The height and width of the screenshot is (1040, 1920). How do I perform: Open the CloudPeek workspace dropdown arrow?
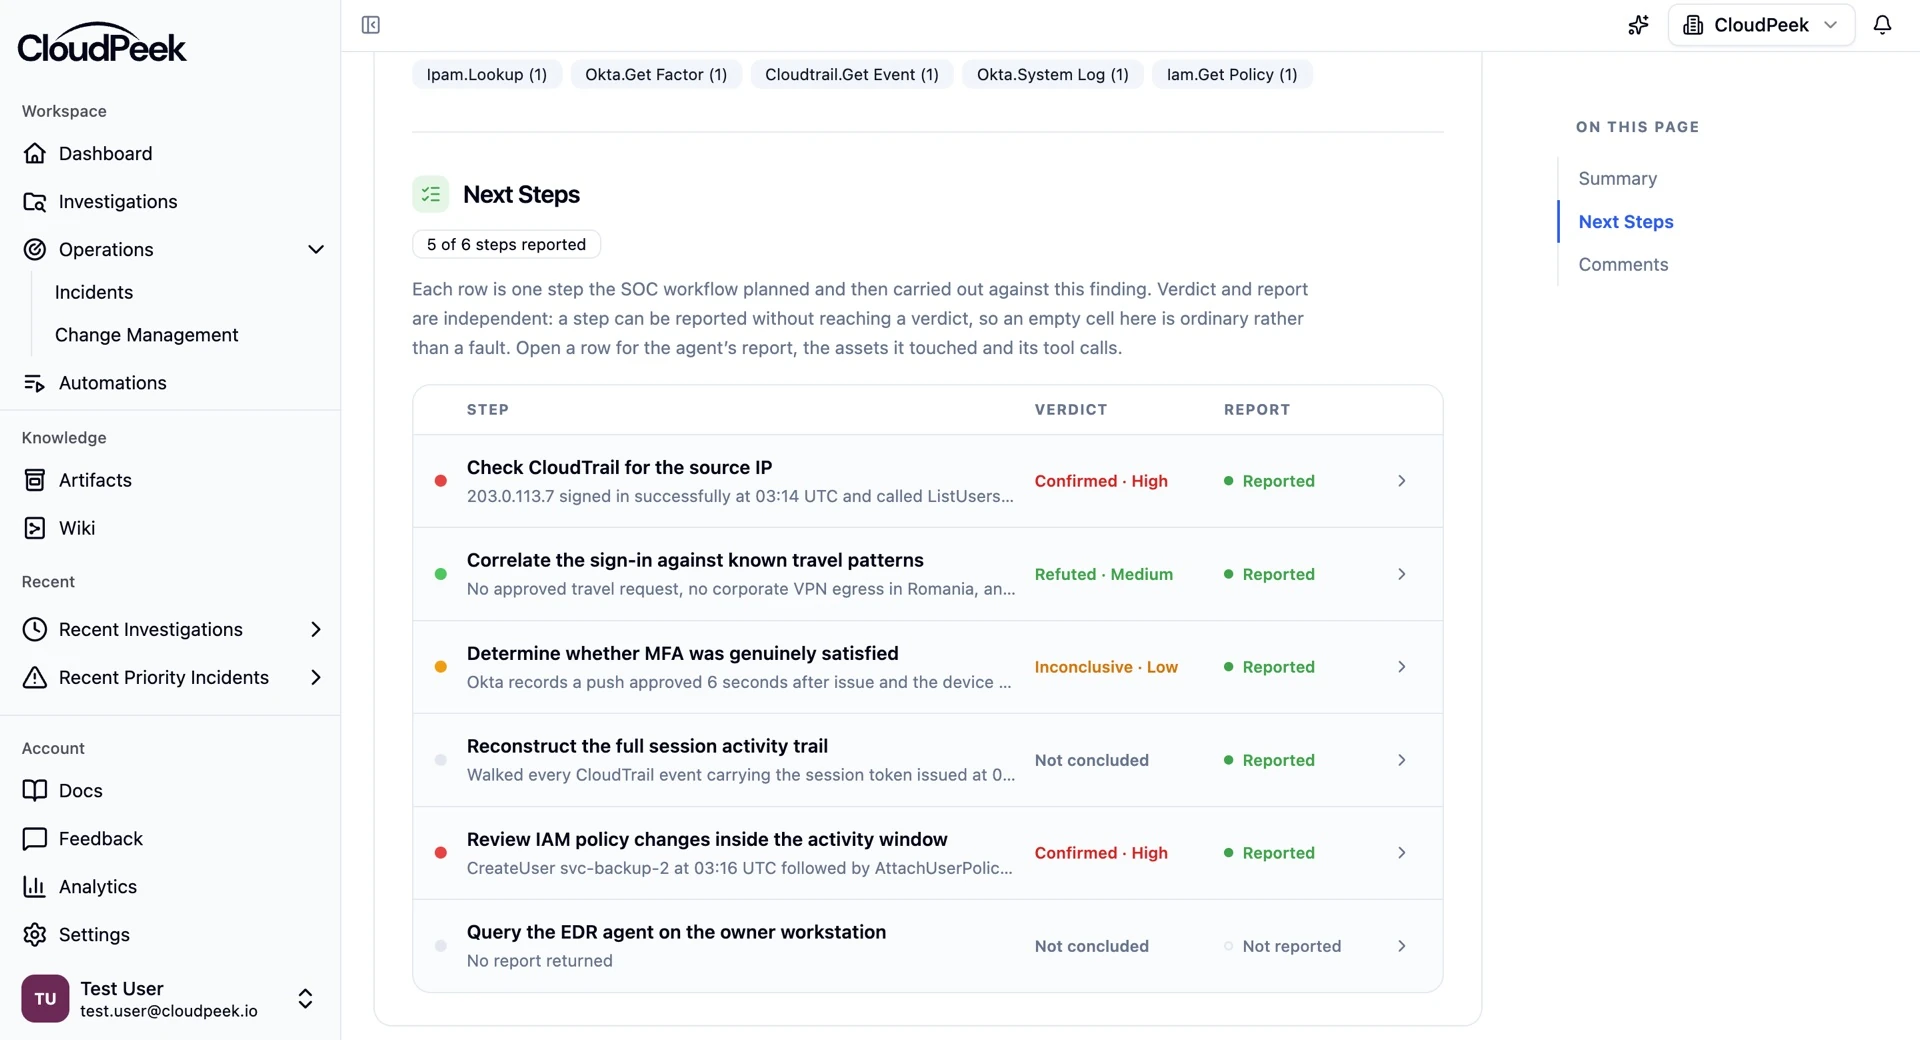point(1830,25)
